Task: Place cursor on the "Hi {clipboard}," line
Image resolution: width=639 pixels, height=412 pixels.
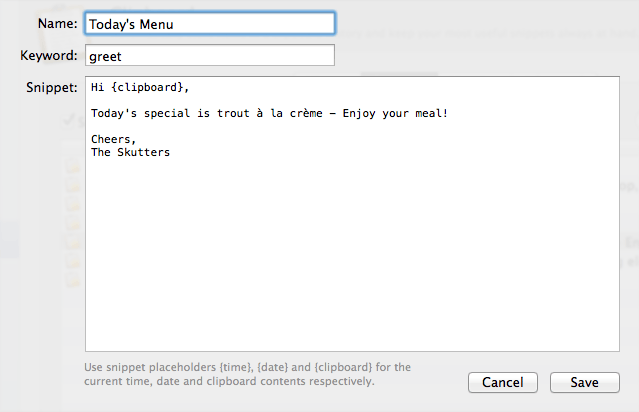Action: (139, 88)
